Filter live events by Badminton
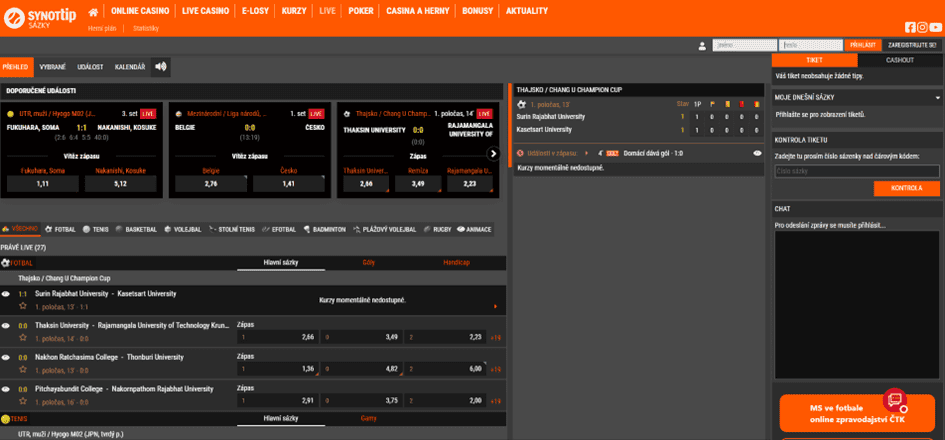945x440 pixels. tap(324, 230)
